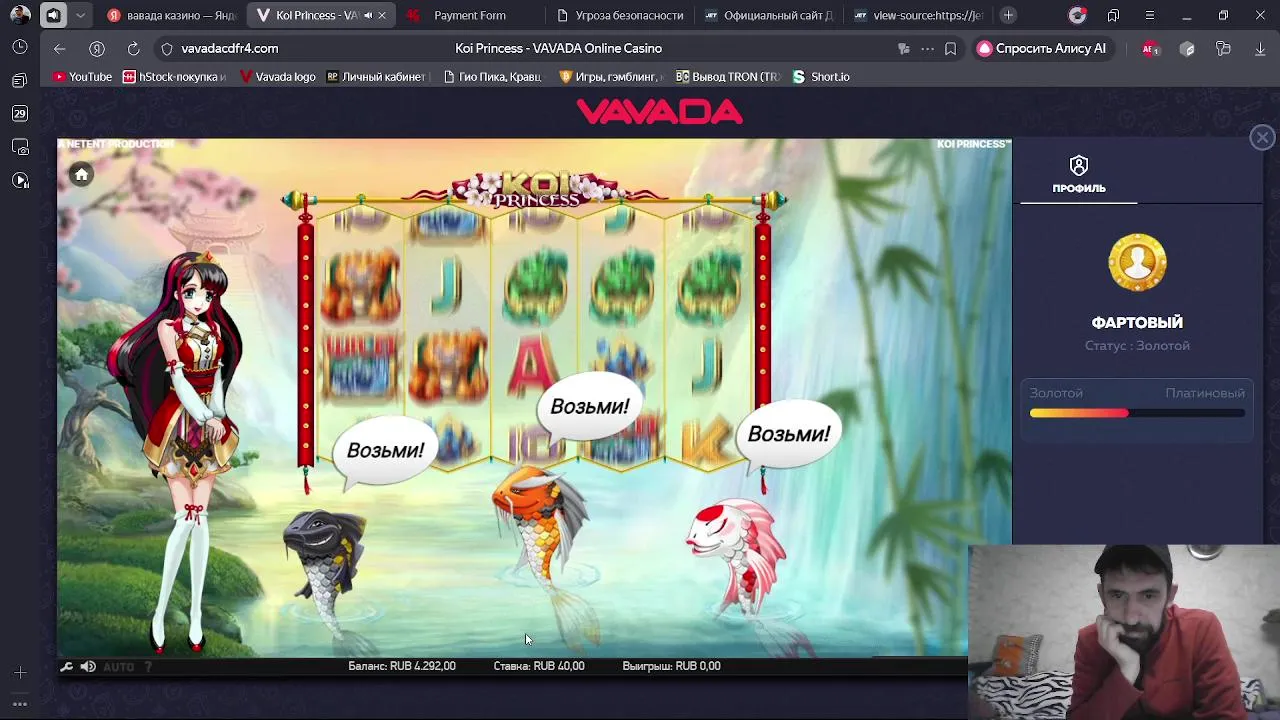Reload the current page
This screenshot has height=720, width=1280.
tap(133, 48)
